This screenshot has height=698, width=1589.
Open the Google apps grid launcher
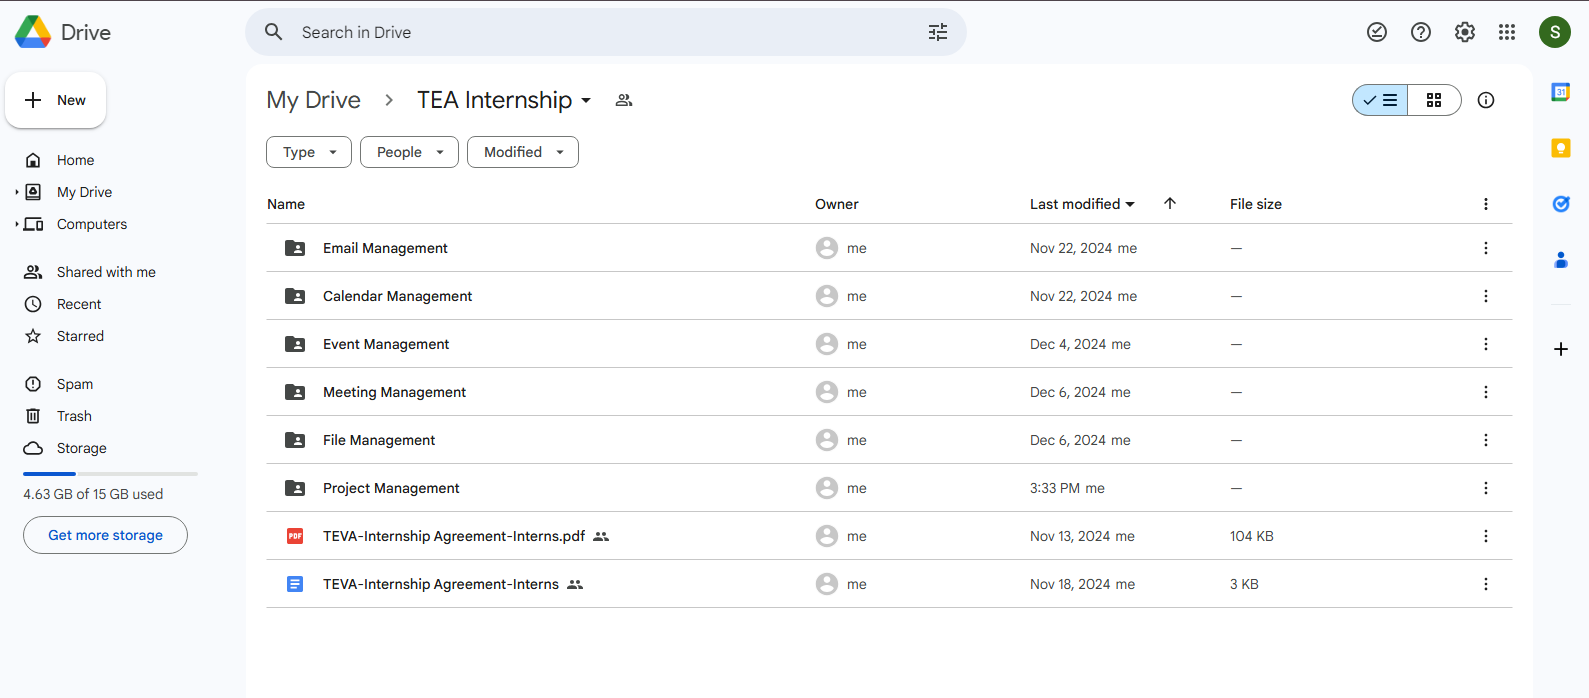coord(1507,32)
